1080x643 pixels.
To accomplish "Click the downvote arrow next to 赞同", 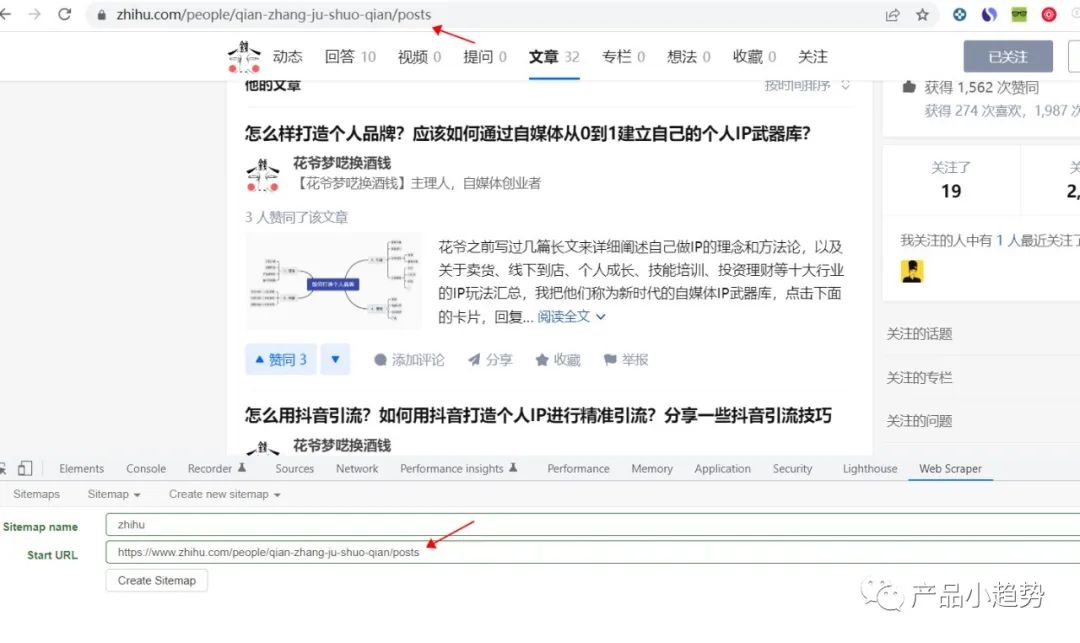I will click(334, 359).
